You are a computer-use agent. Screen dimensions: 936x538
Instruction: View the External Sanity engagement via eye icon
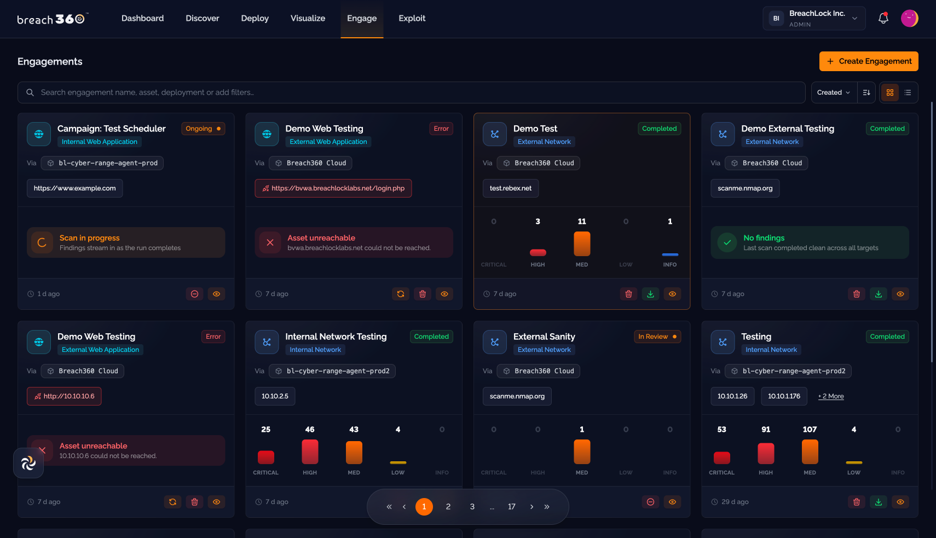click(x=673, y=502)
